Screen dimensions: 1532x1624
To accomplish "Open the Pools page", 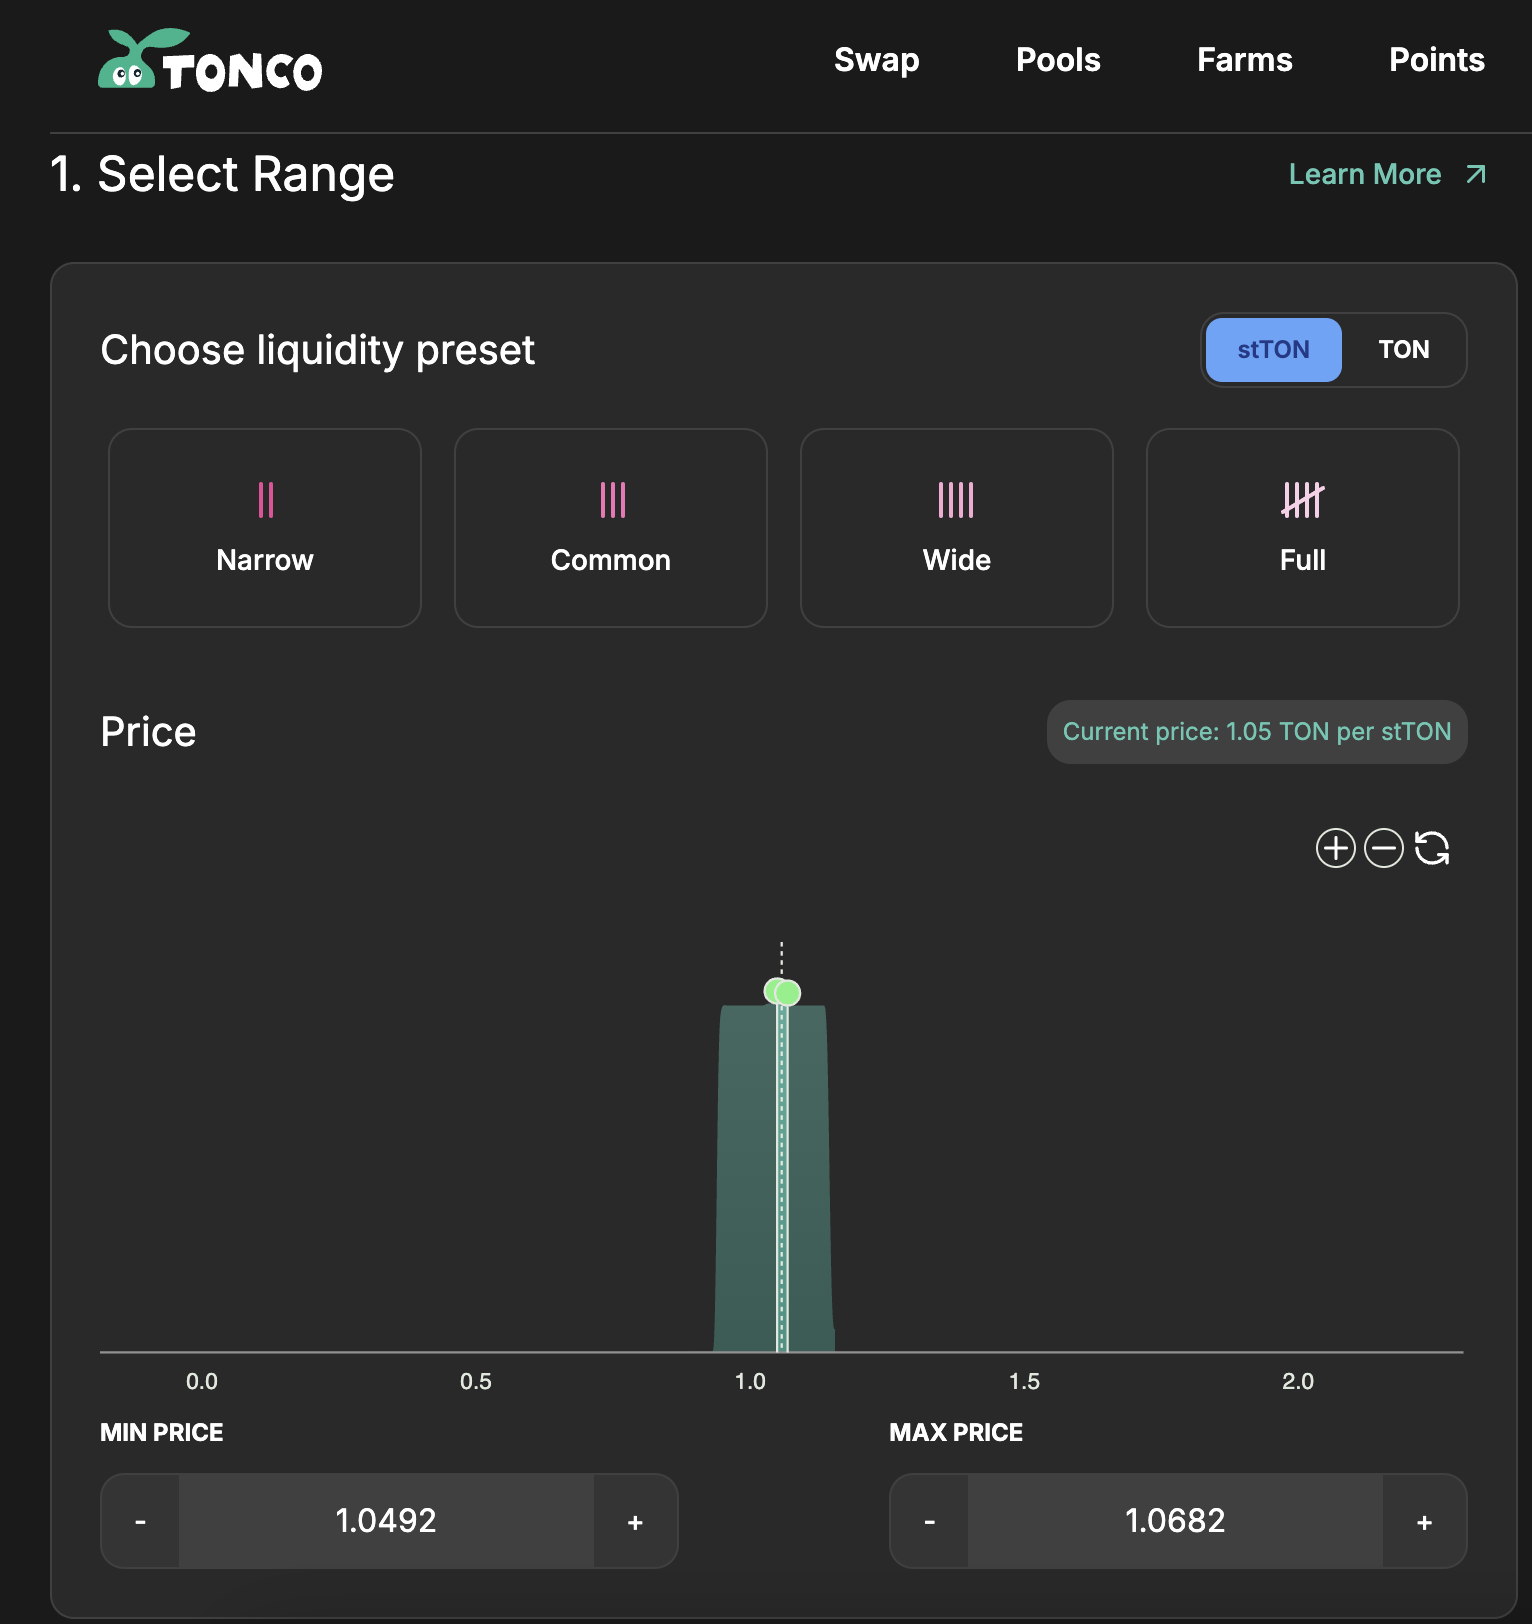I will [1058, 60].
